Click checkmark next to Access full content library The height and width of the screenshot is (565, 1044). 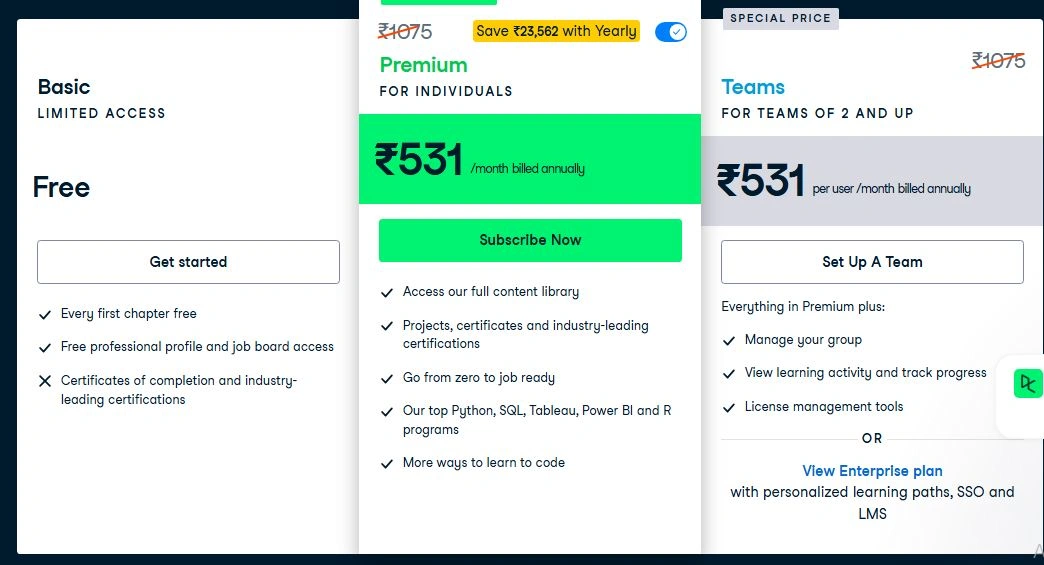click(x=387, y=293)
